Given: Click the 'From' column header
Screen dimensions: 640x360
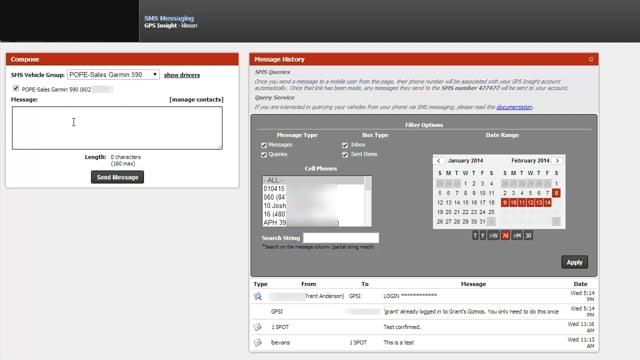Looking at the screenshot, I should click(x=309, y=284).
